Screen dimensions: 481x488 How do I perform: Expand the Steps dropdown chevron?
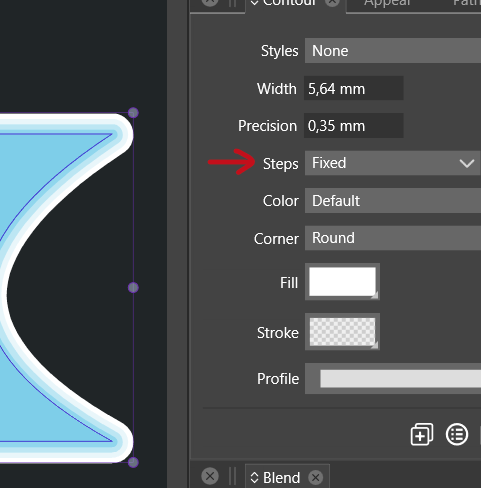click(x=466, y=163)
